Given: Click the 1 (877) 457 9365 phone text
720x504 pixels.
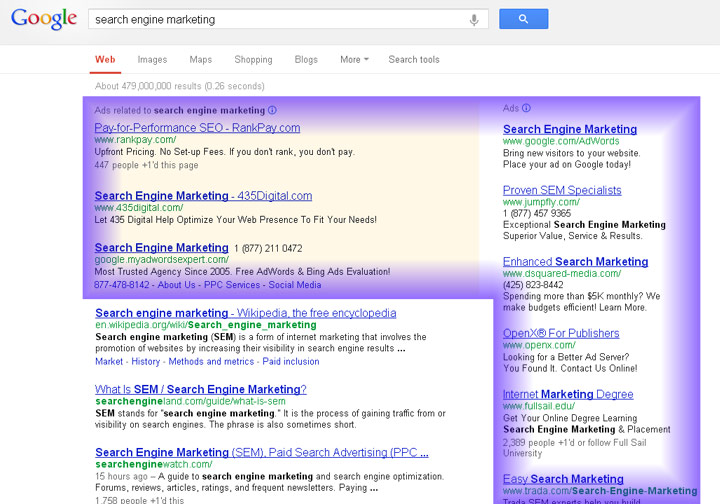Looking at the screenshot, I should tap(537, 213).
